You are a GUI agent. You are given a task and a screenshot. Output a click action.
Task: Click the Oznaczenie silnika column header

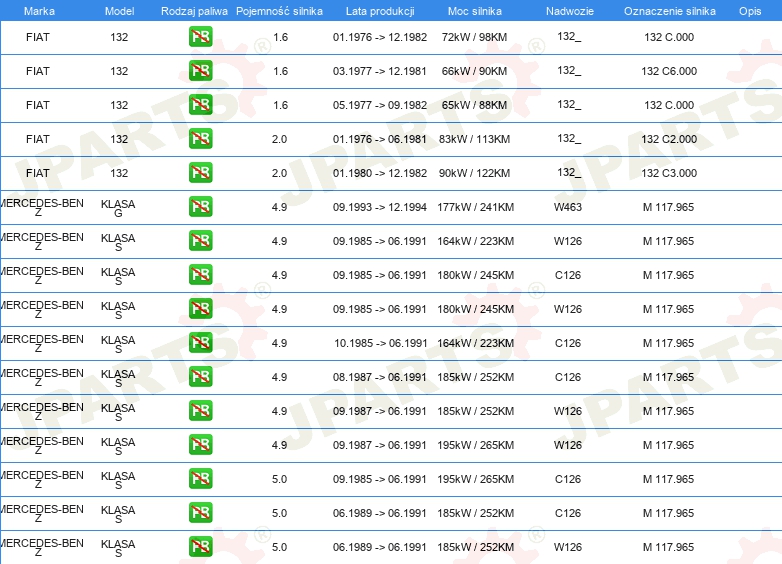point(670,11)
